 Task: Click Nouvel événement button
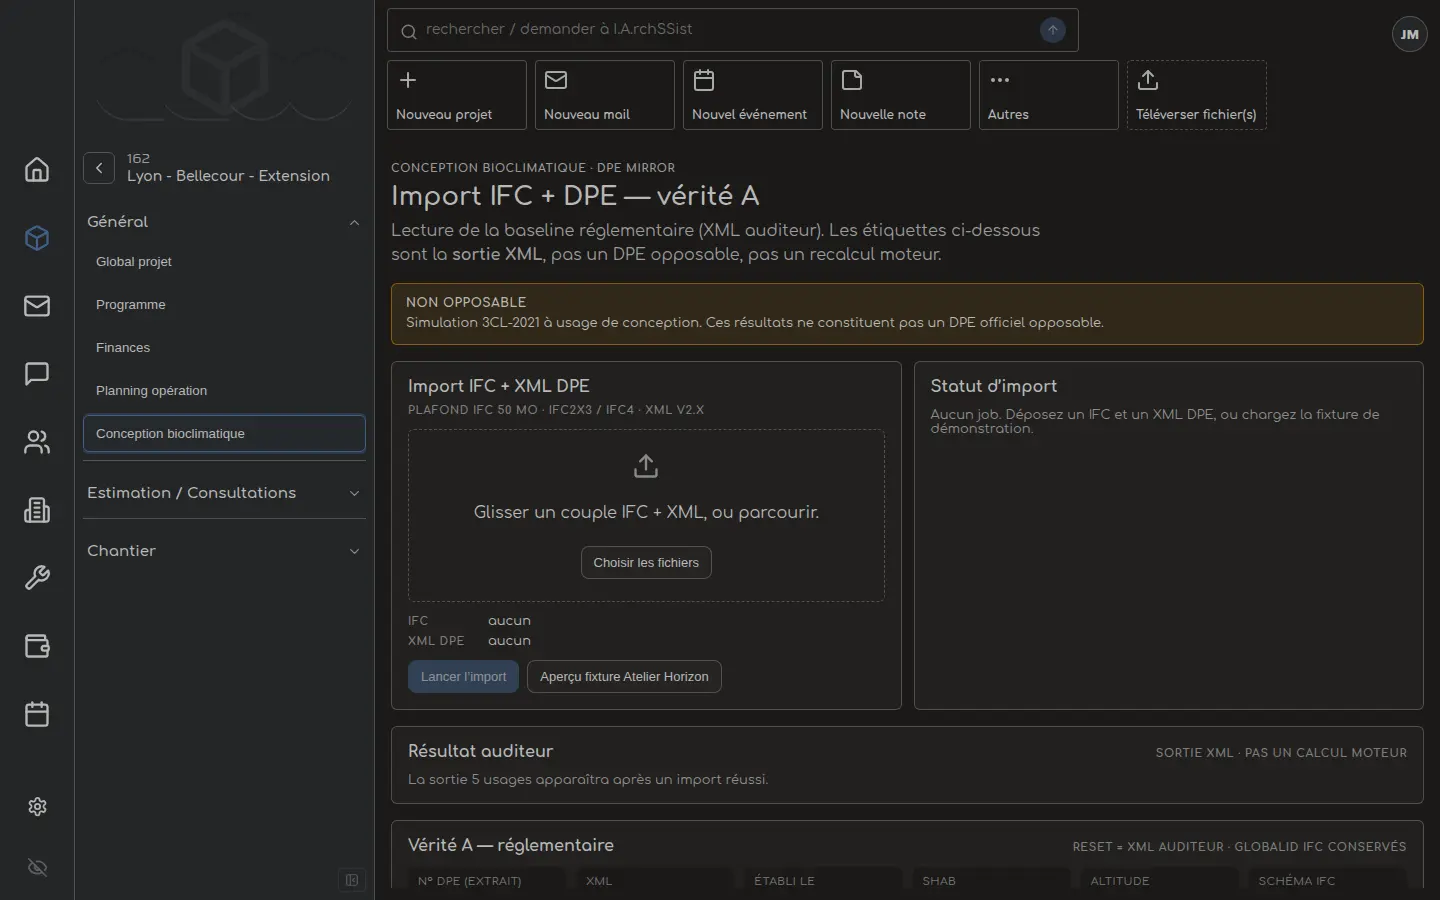click(753, 95)
